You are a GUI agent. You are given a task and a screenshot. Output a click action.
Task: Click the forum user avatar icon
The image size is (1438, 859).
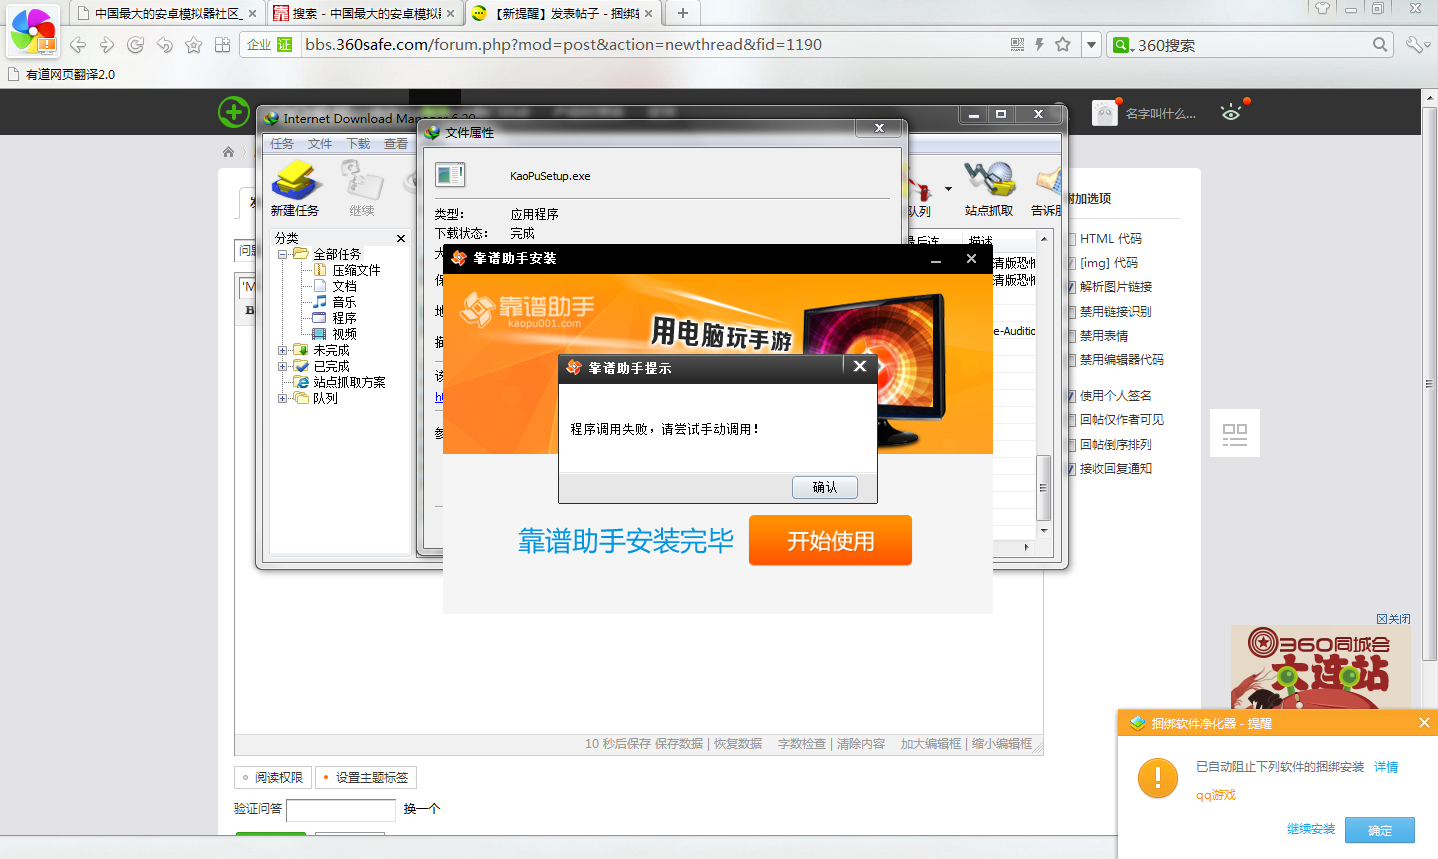[1104, 113]
